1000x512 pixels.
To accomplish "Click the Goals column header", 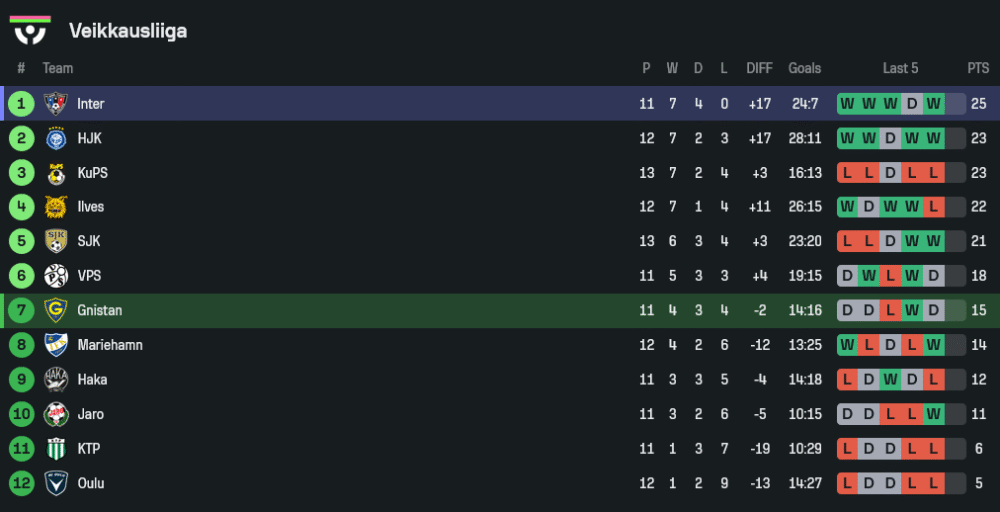I will [x=804, y=68].
